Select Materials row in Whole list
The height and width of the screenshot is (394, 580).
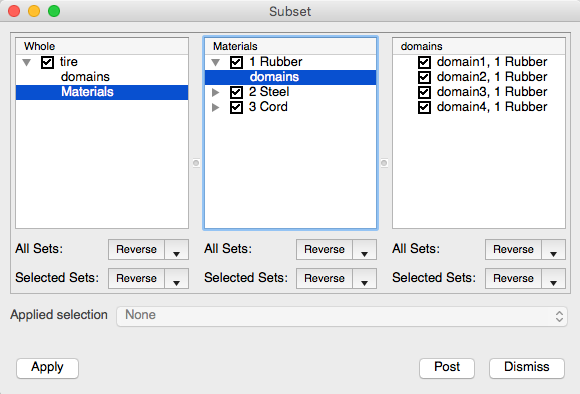point(102,92)
